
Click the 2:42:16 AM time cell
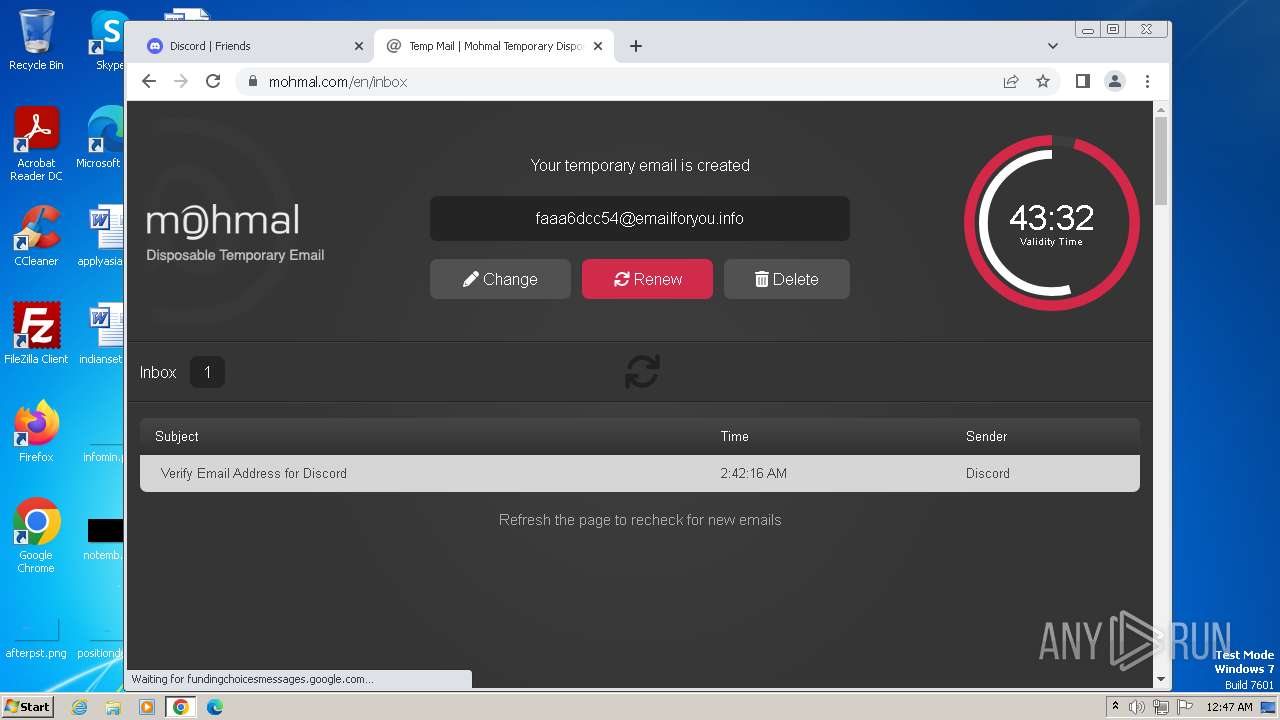[753, 473]
